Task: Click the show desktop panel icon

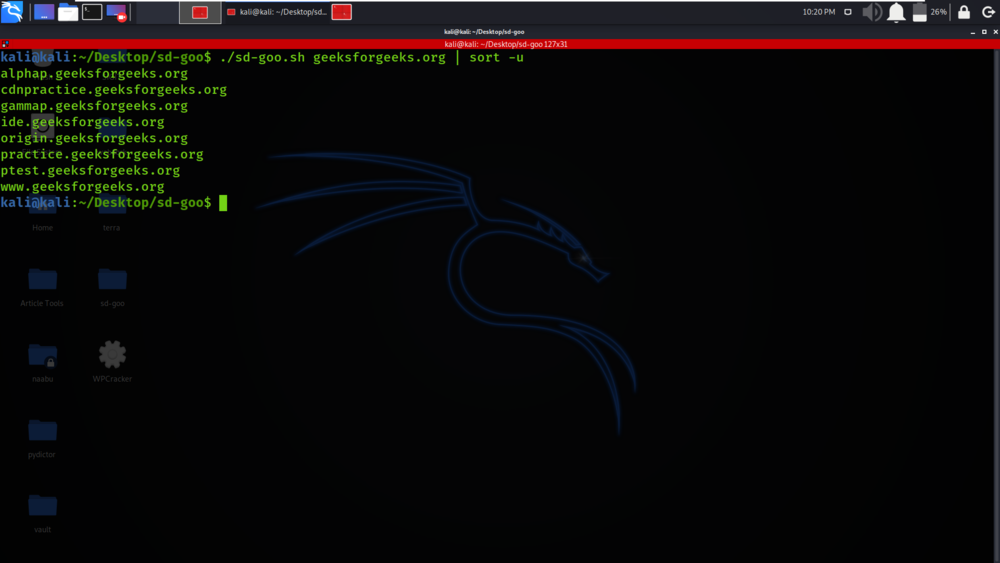Action: pos(44,11)
